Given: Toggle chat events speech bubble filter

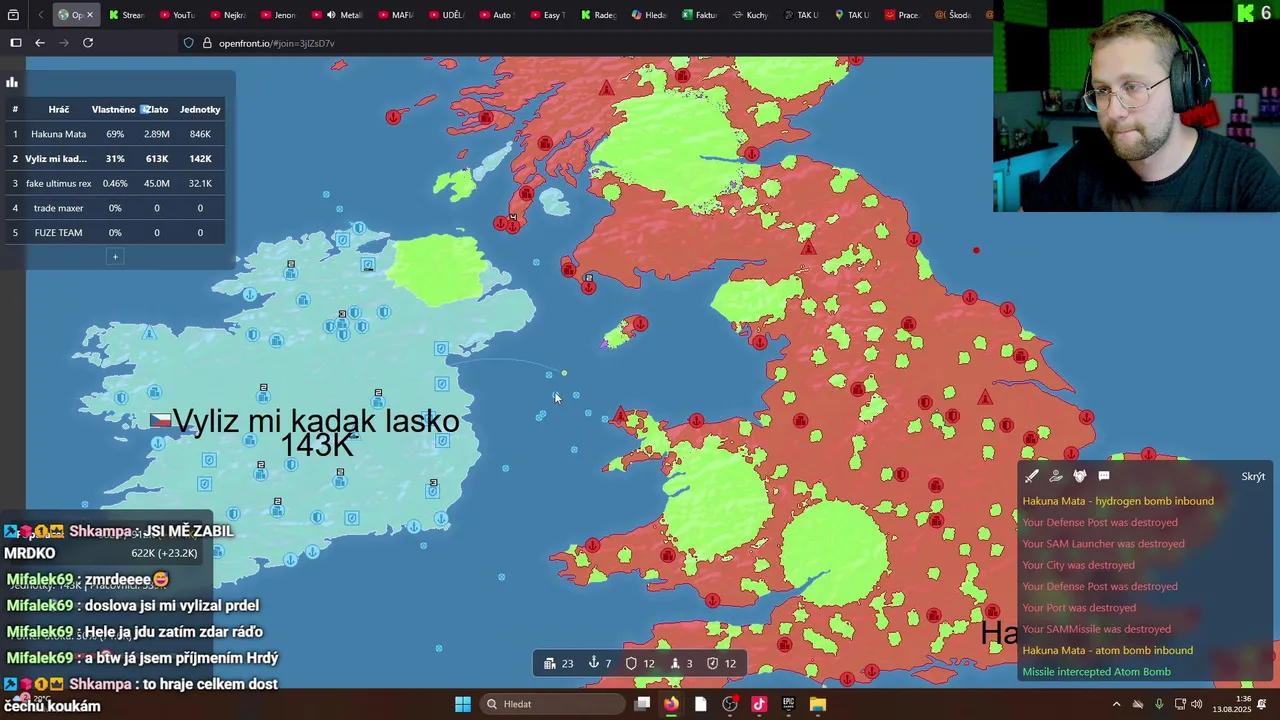Looking at the screenshot, I should pyautogui.click(x=1104, y=476).
